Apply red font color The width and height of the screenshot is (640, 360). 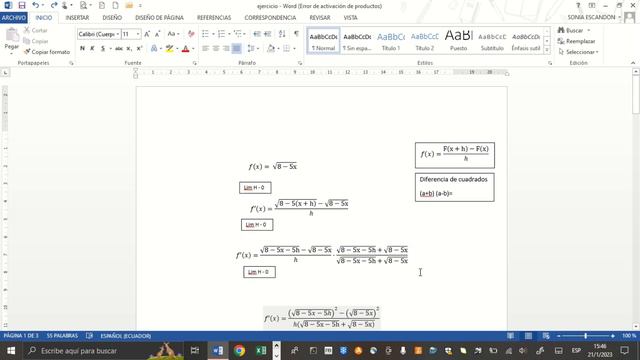click(x=185, y=49)
